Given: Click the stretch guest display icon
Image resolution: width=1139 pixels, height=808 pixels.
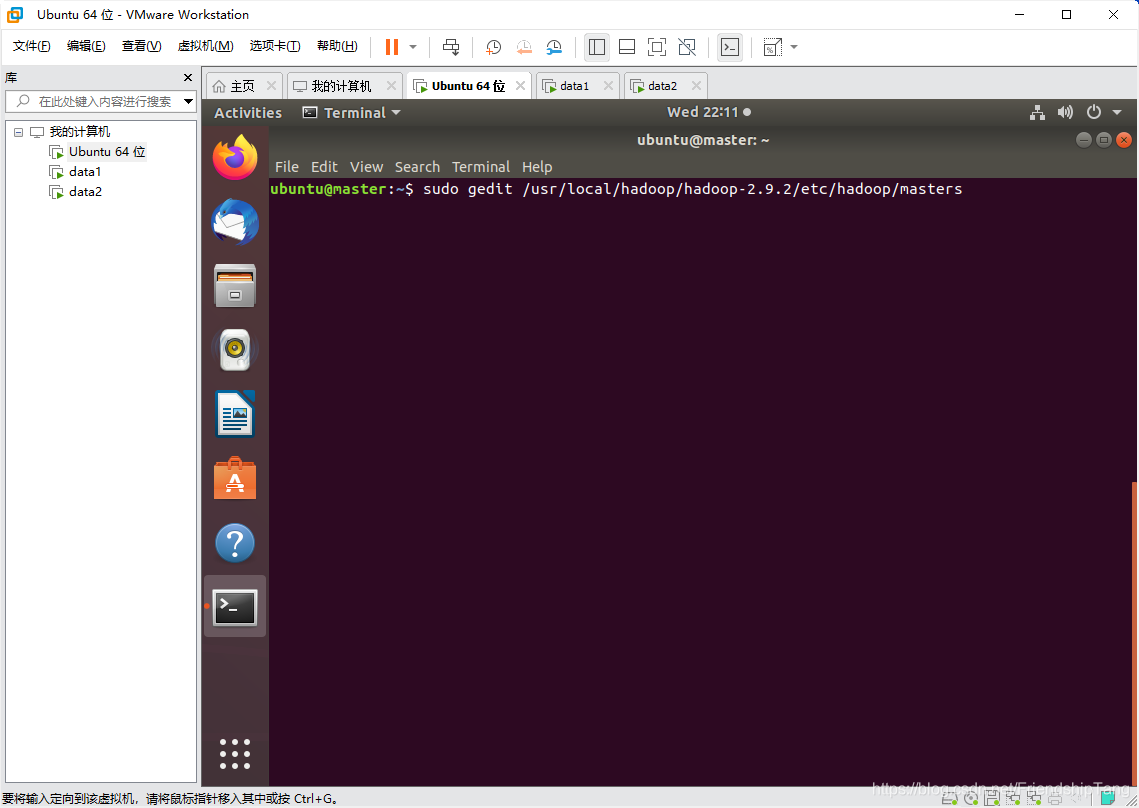Looking at the screenshot, I should [x=772, y=47].
